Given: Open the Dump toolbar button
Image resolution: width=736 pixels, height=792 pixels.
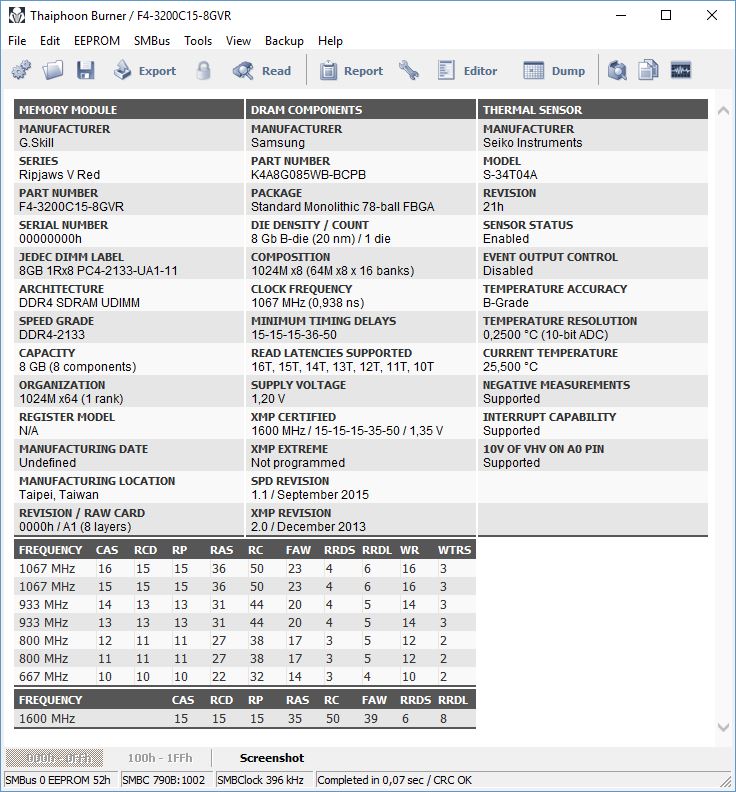Looking at the screenshot, I should tap(554, 71).
